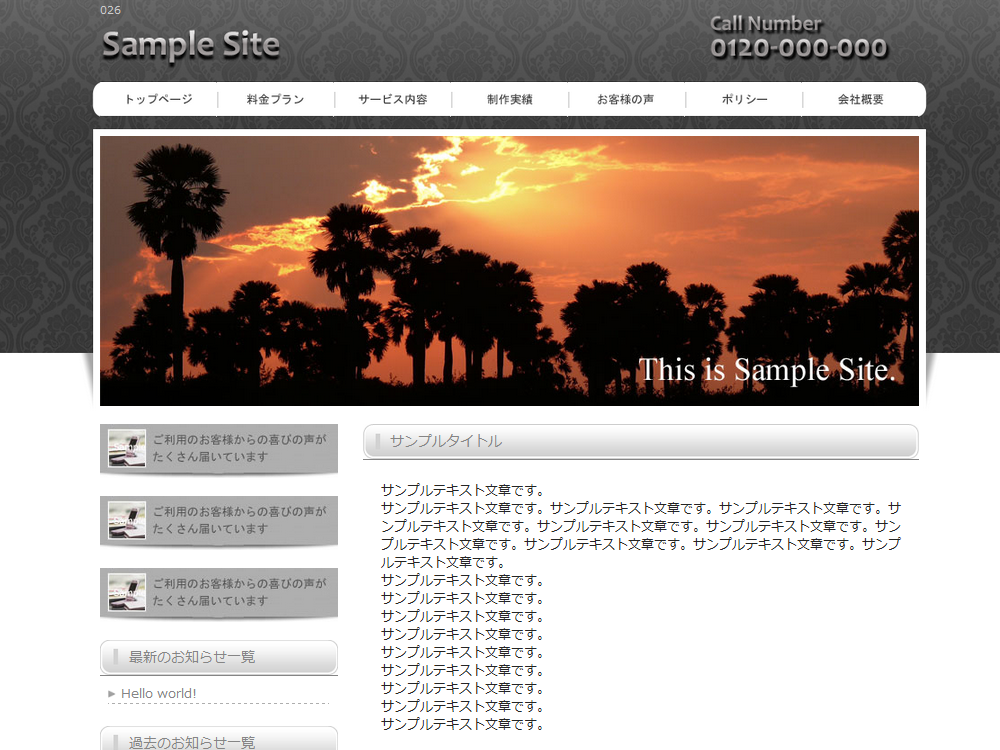The width and height of the screenshot is (1000, 750).
Task: Click the Call Number label
Action: (x=765, y=24)
